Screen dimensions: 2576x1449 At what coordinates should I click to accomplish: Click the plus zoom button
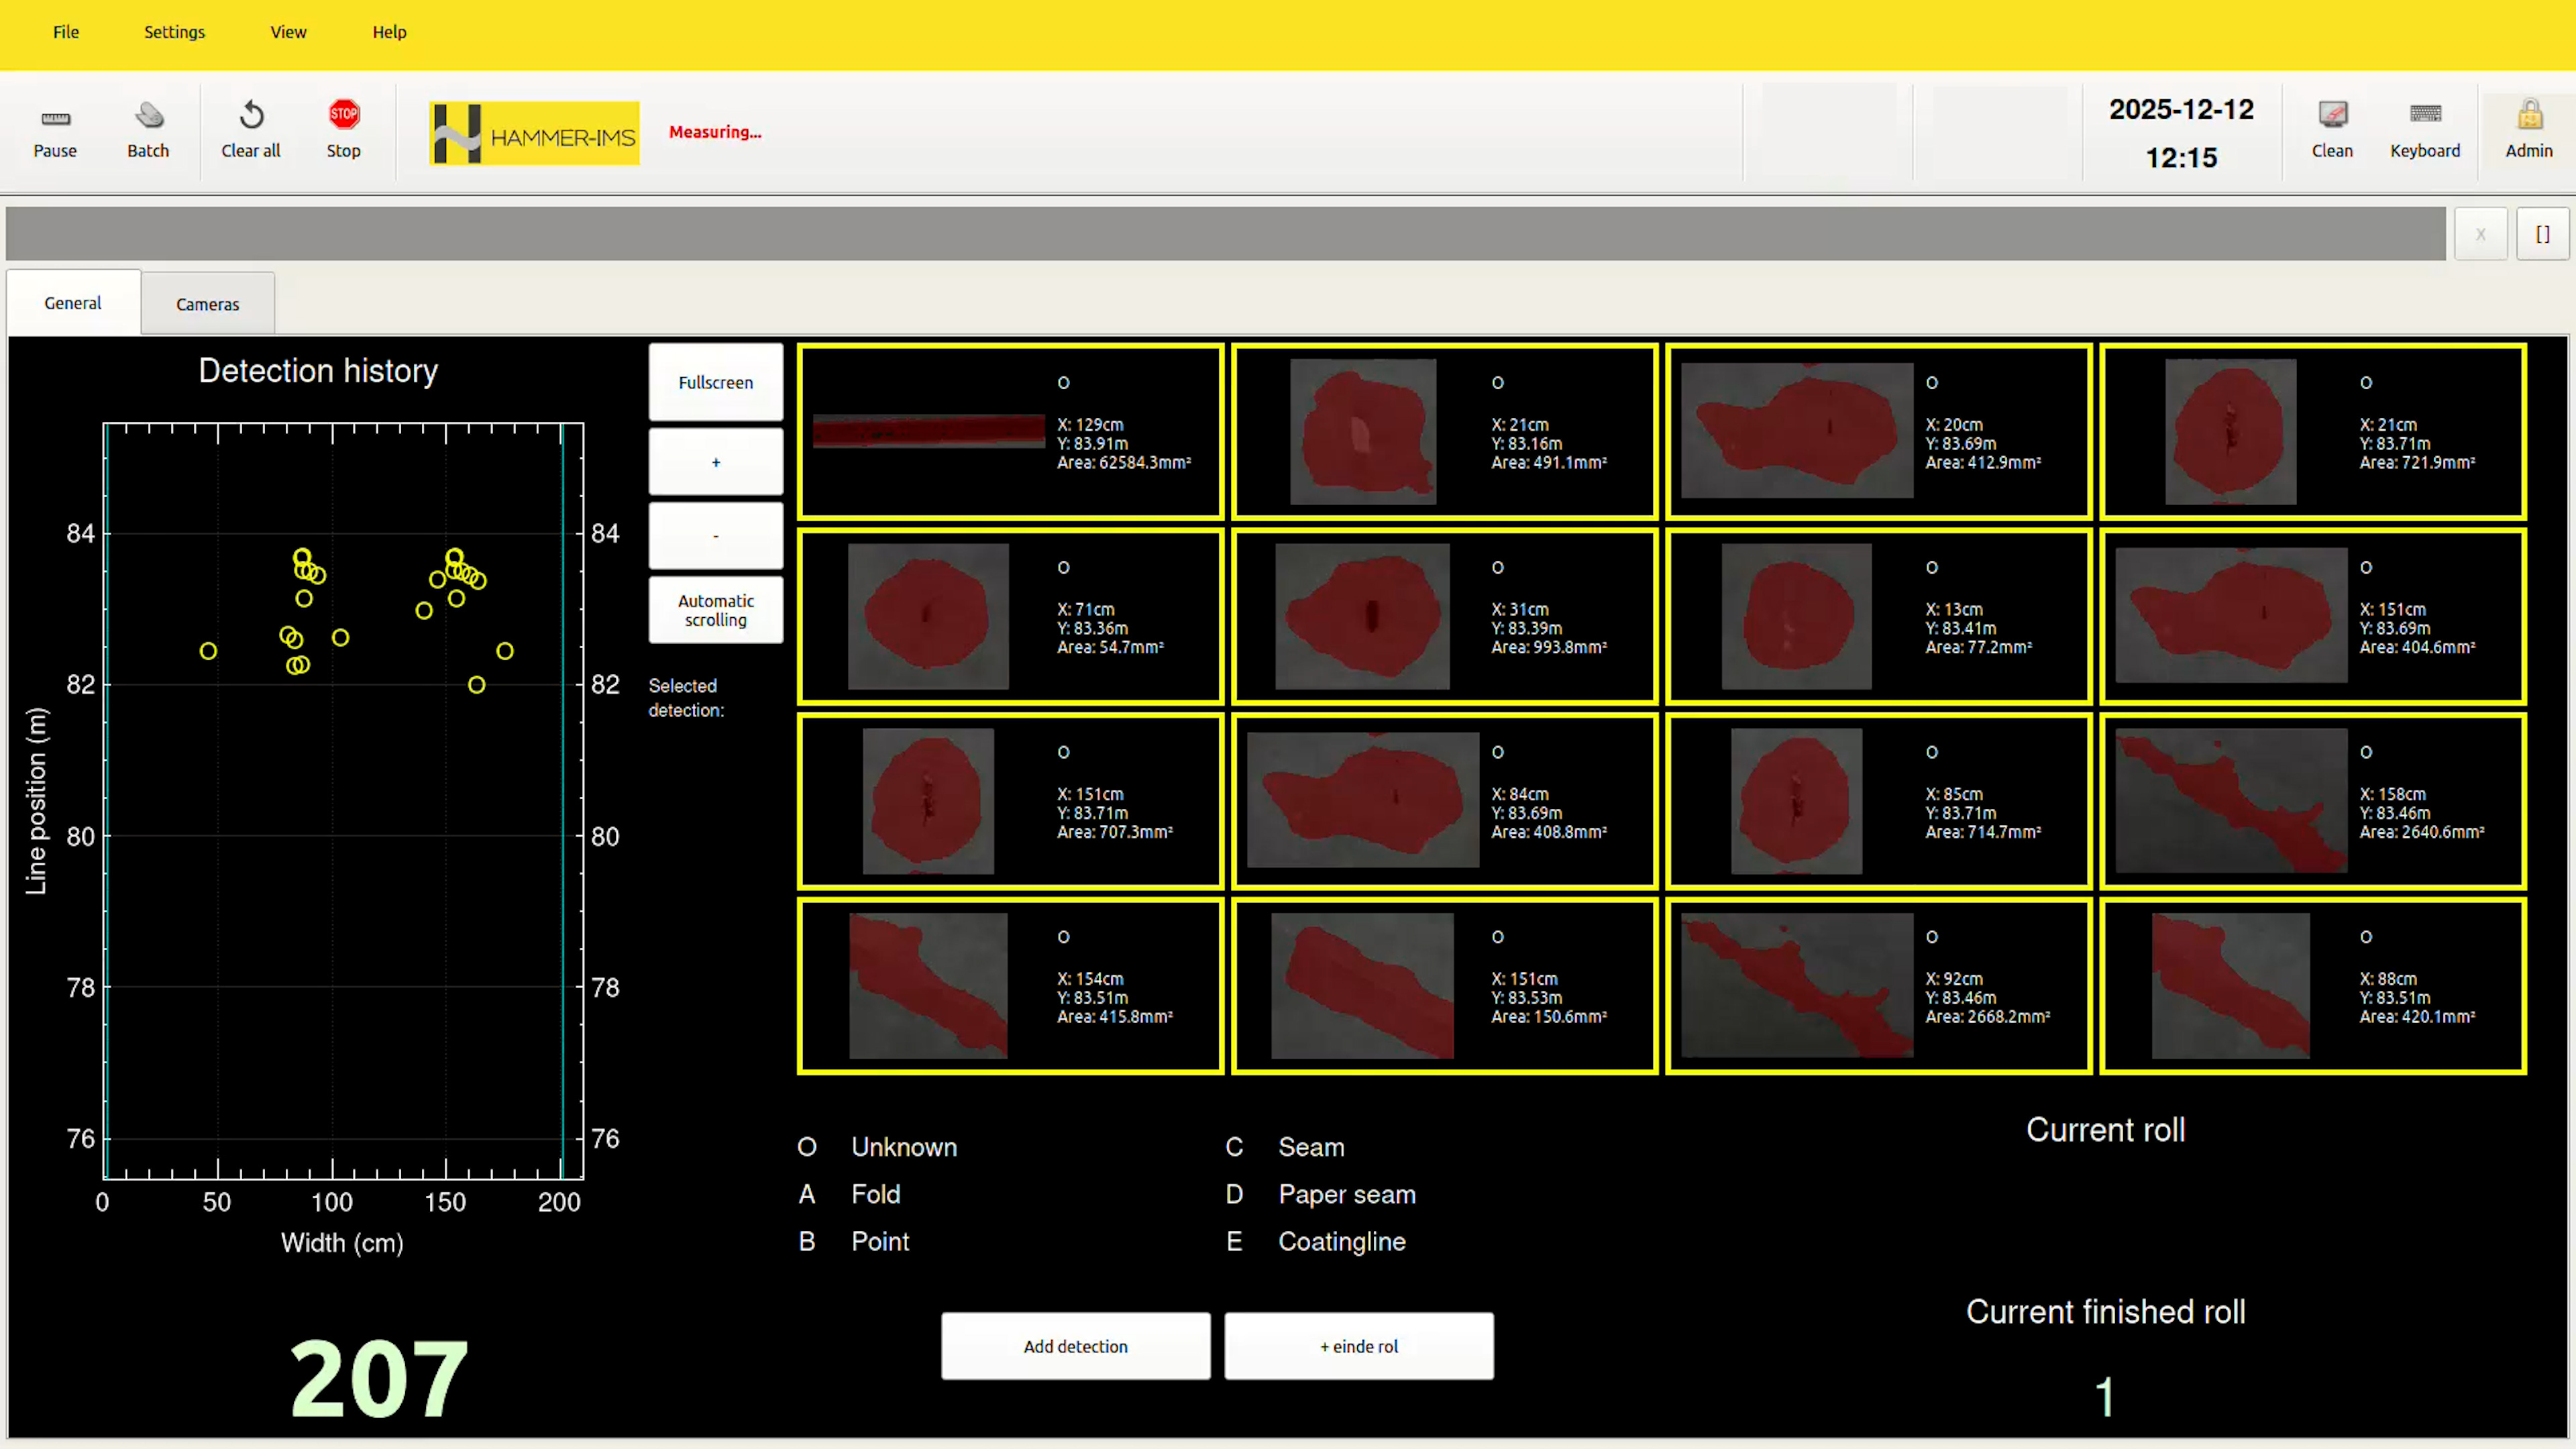point(715,462)
